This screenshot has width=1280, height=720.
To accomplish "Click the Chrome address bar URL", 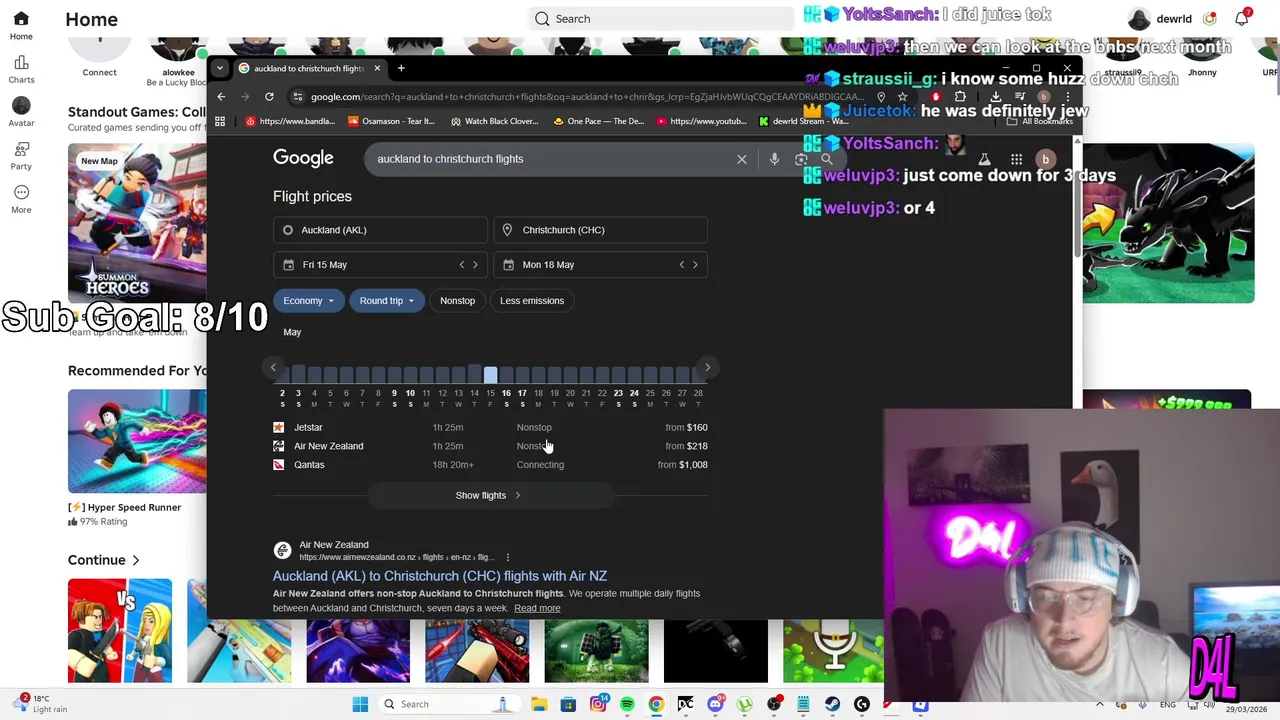I will click(x=585, y=97).
